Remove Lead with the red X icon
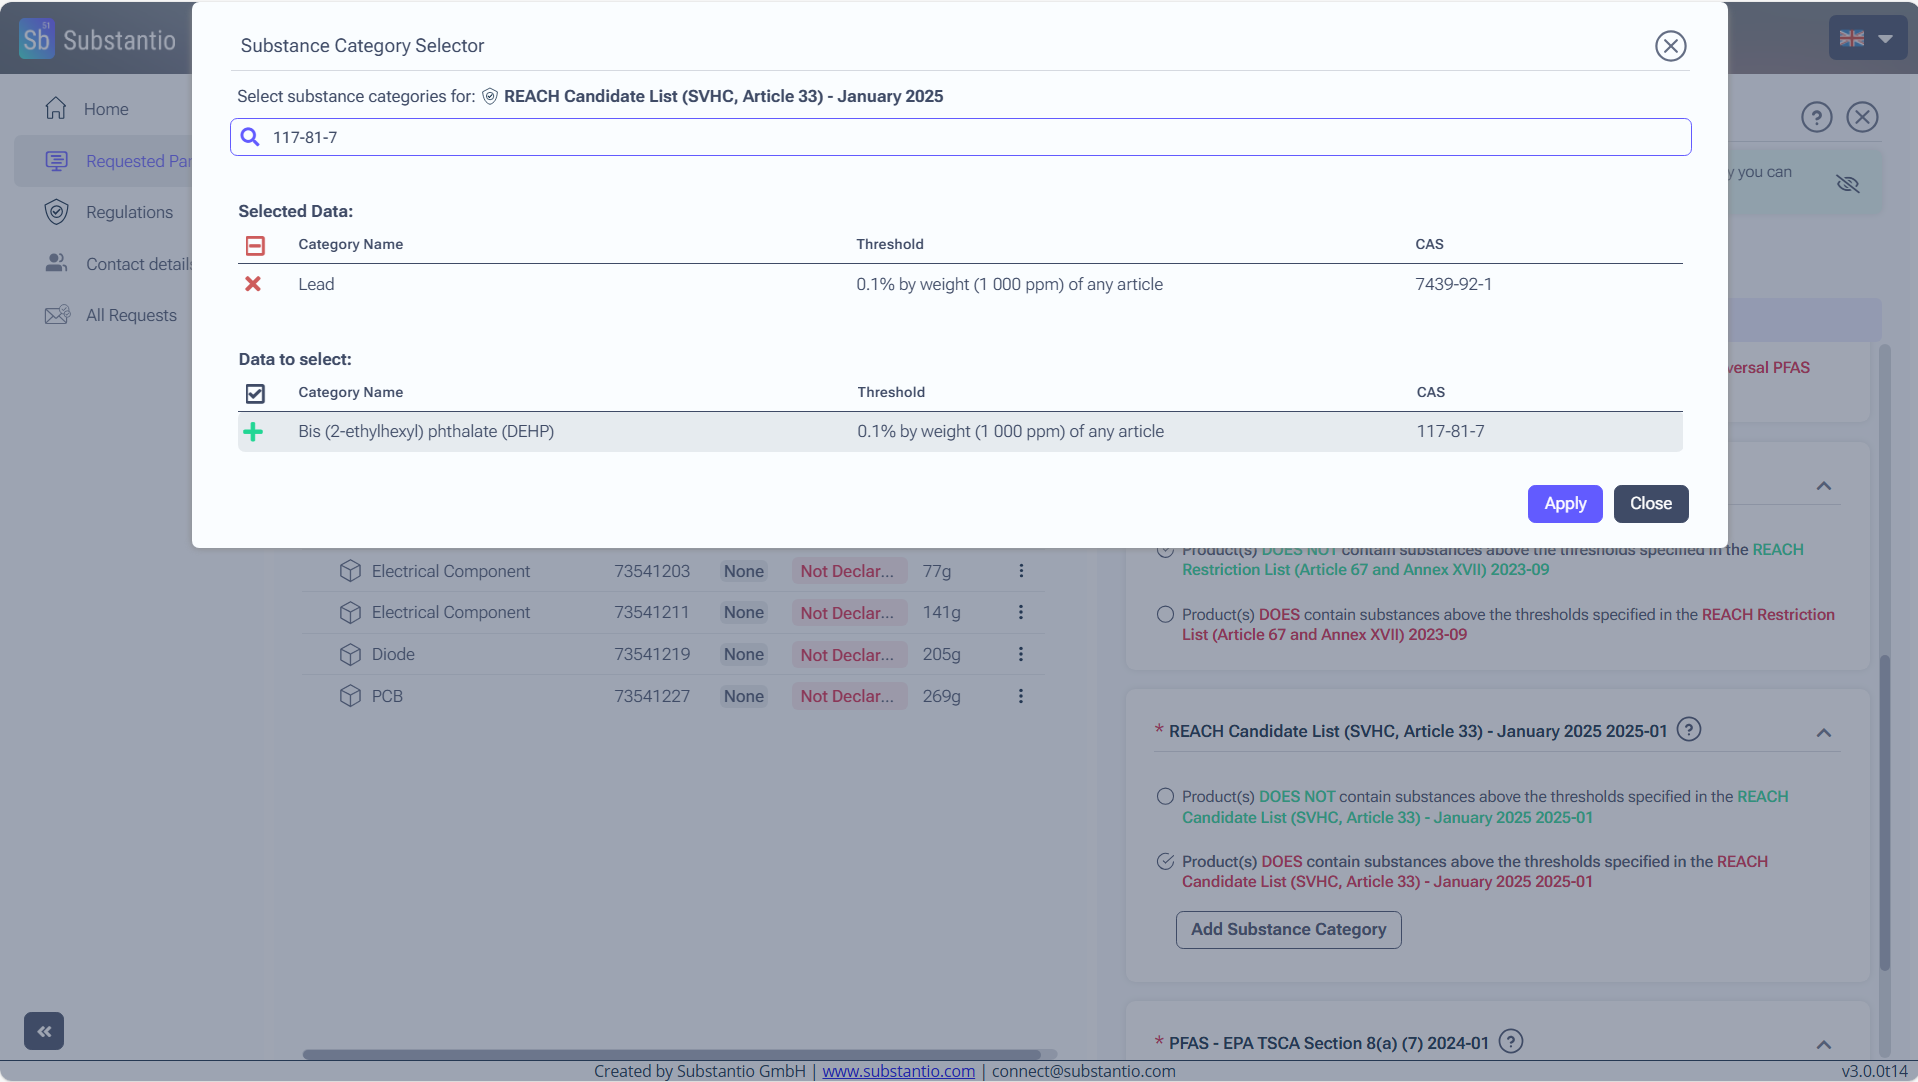Viewport: 1918px width, 1082px height. coord(253,284)
